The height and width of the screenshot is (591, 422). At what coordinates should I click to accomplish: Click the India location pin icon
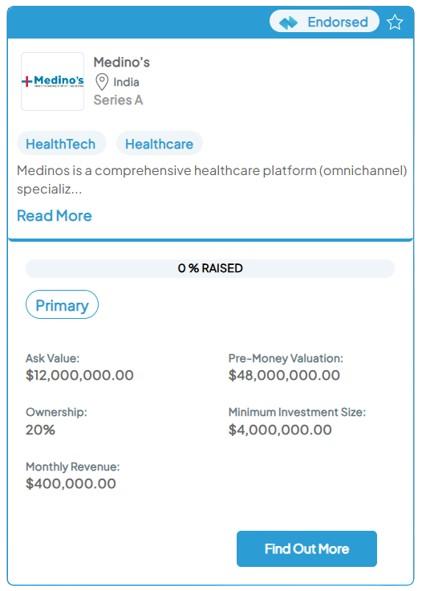102,82
